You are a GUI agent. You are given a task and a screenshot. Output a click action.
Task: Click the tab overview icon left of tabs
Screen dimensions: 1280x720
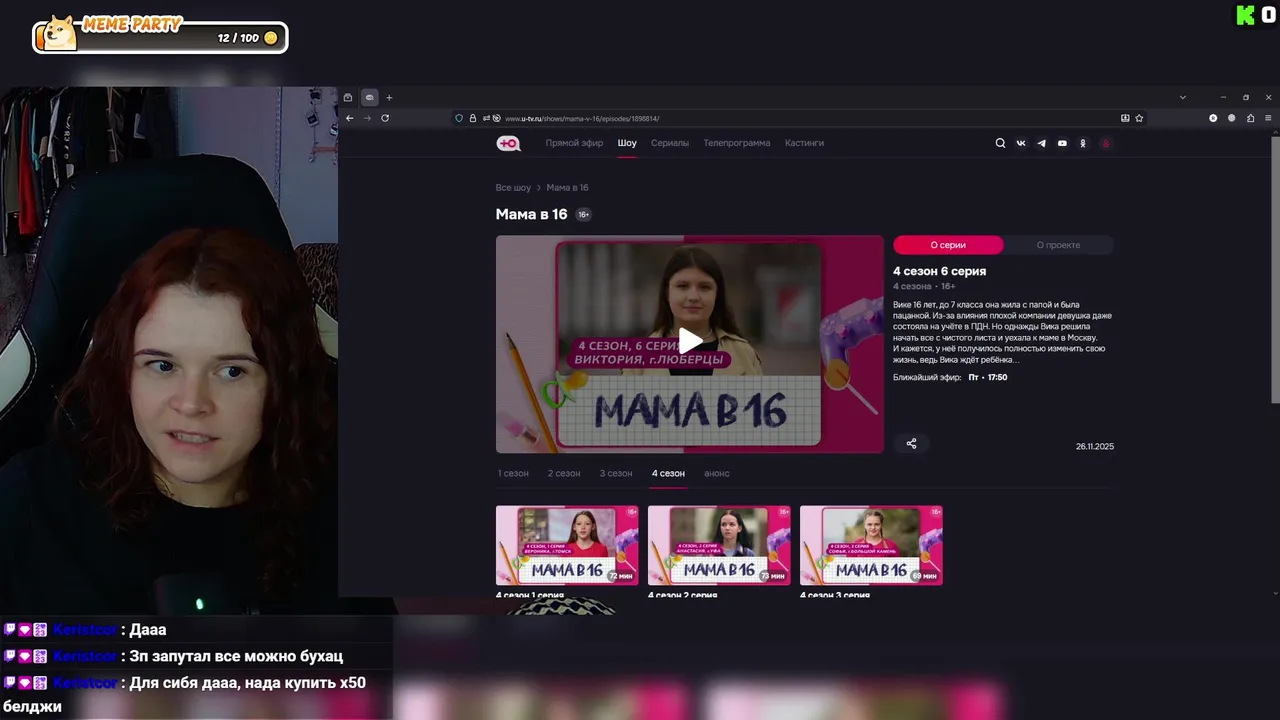click(348, 97)
